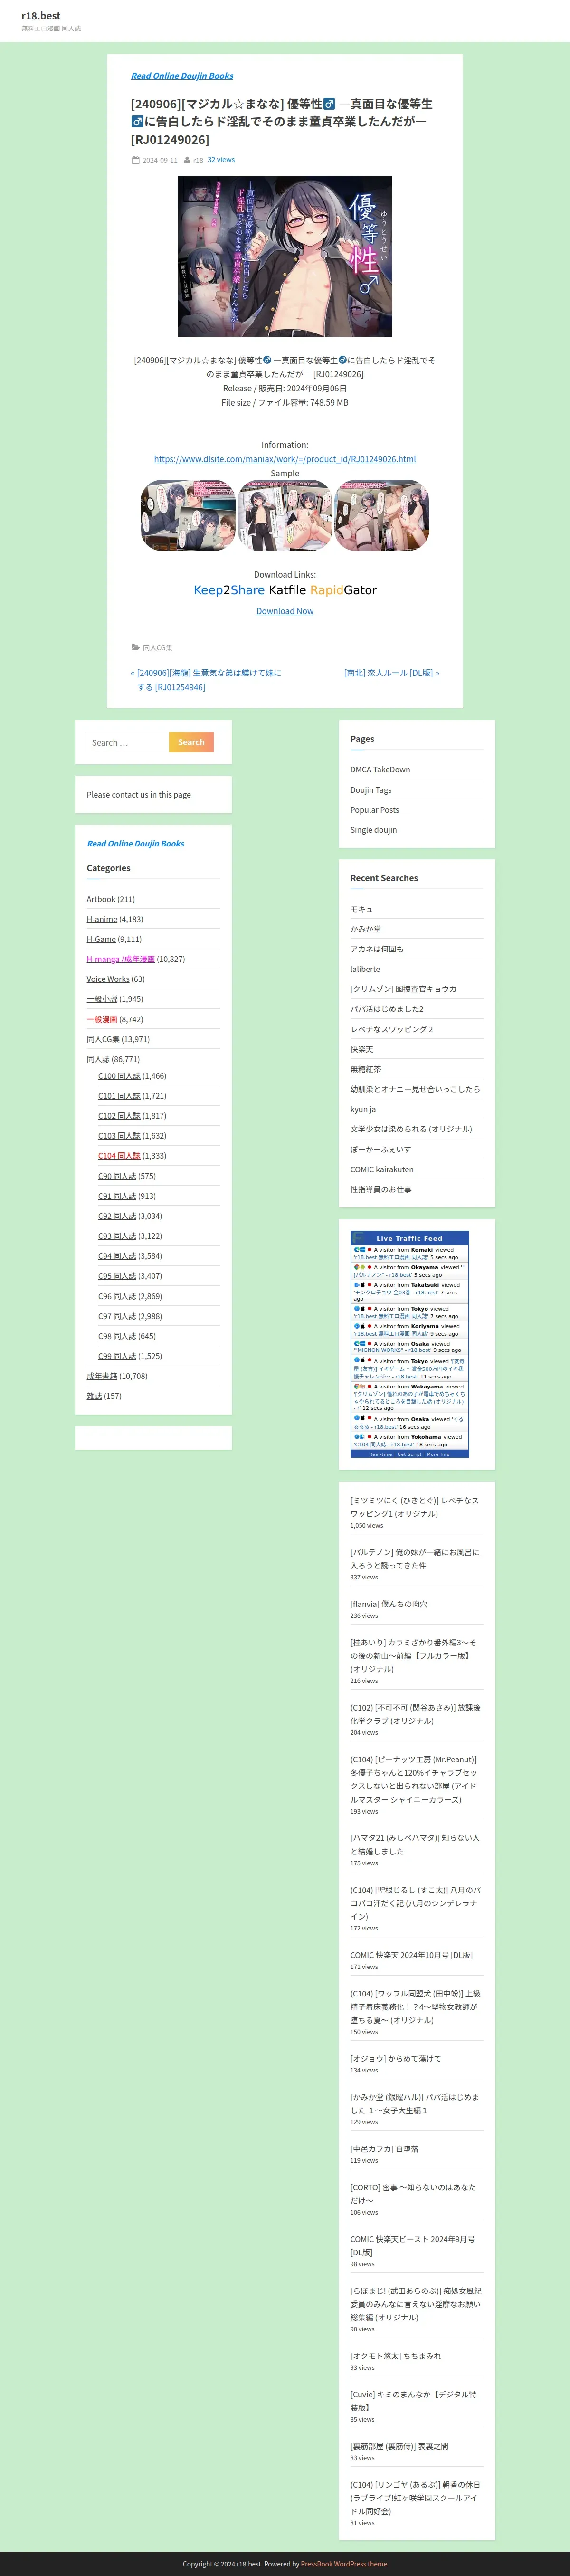Open More Info in Live Traffic Feed
This screenshot has height=2576, width=570.
(438, 1454)
